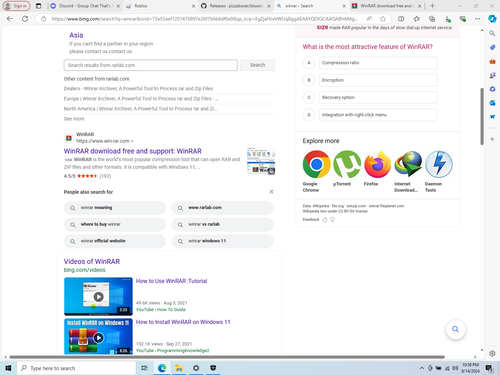Open Windows Start menu
Viewport: 500px width, 375px height.
coord(8,368)
